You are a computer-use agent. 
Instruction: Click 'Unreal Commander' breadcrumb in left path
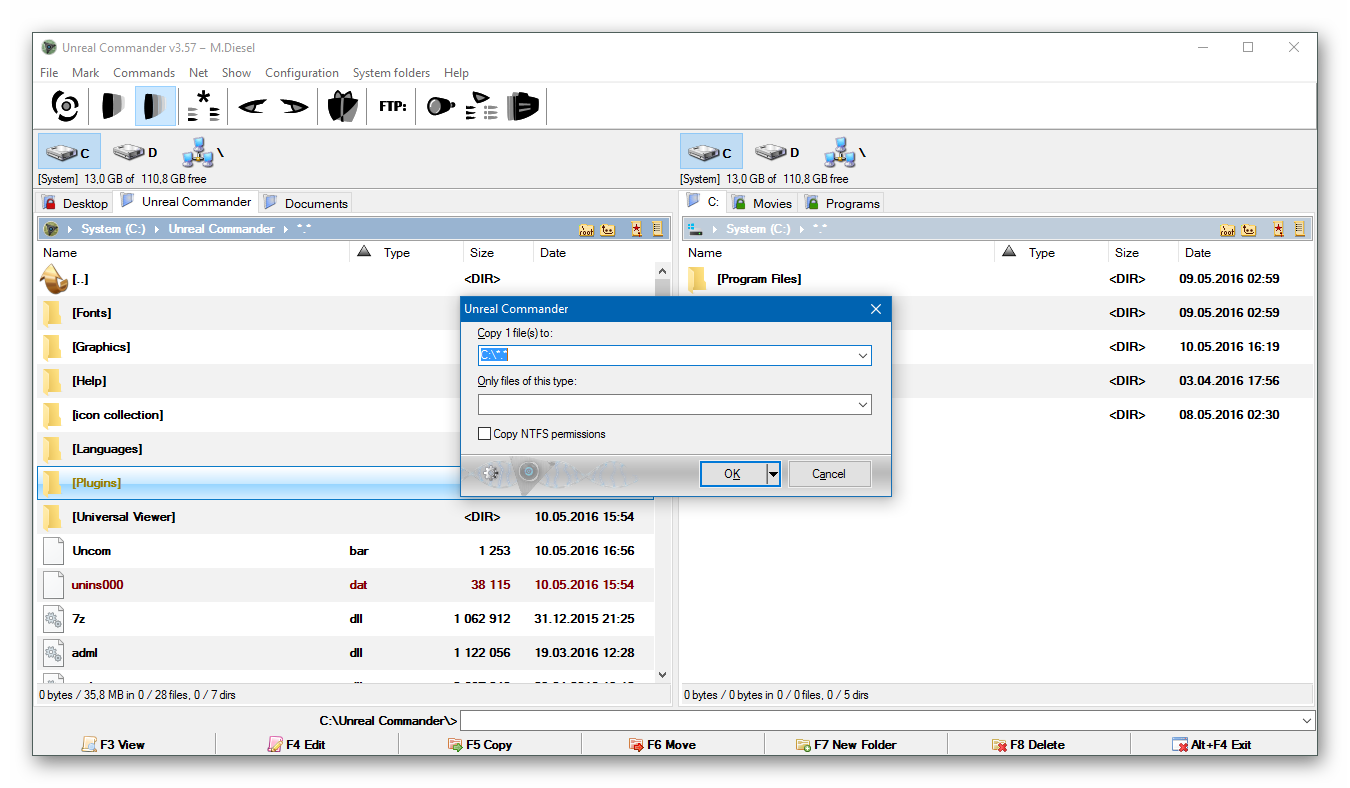(221, 229)
